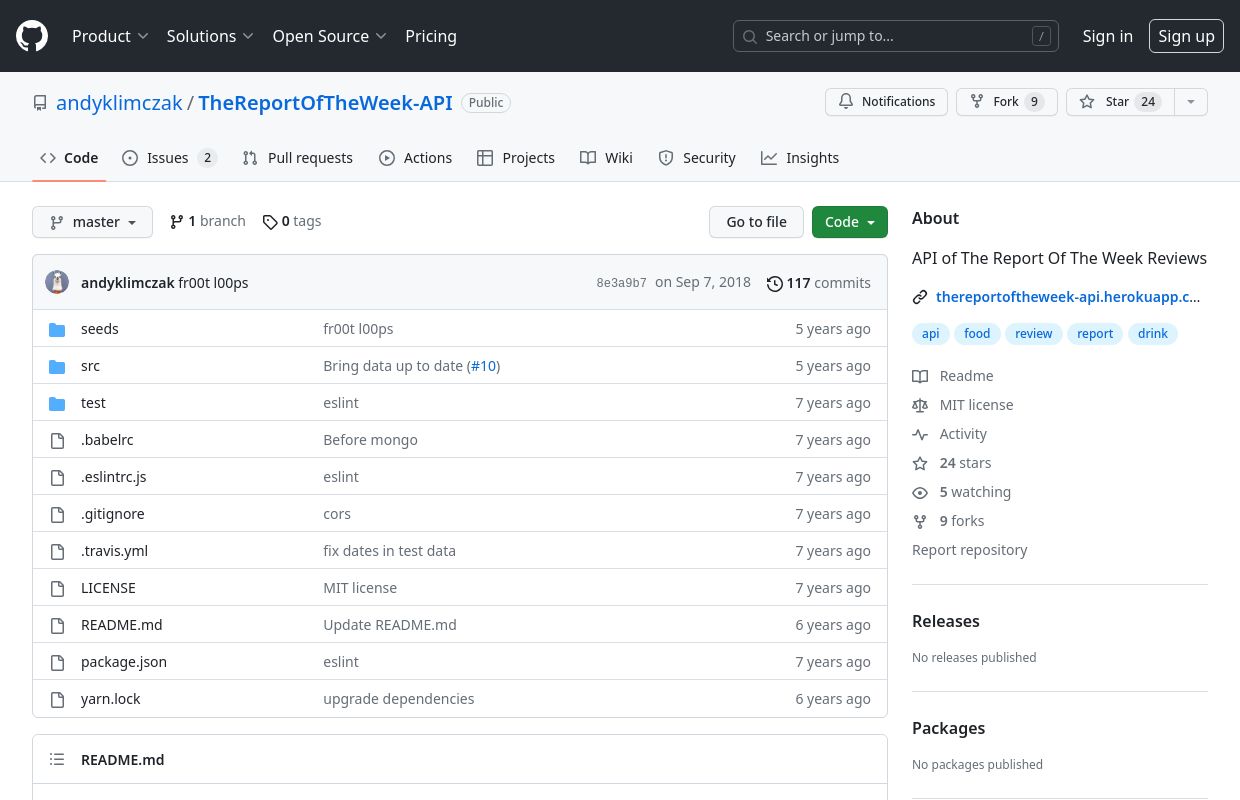Click the file icon beside .eslintrc.js
The width and height of the screenshot is (1240, 800).
(x=57, y=477)
